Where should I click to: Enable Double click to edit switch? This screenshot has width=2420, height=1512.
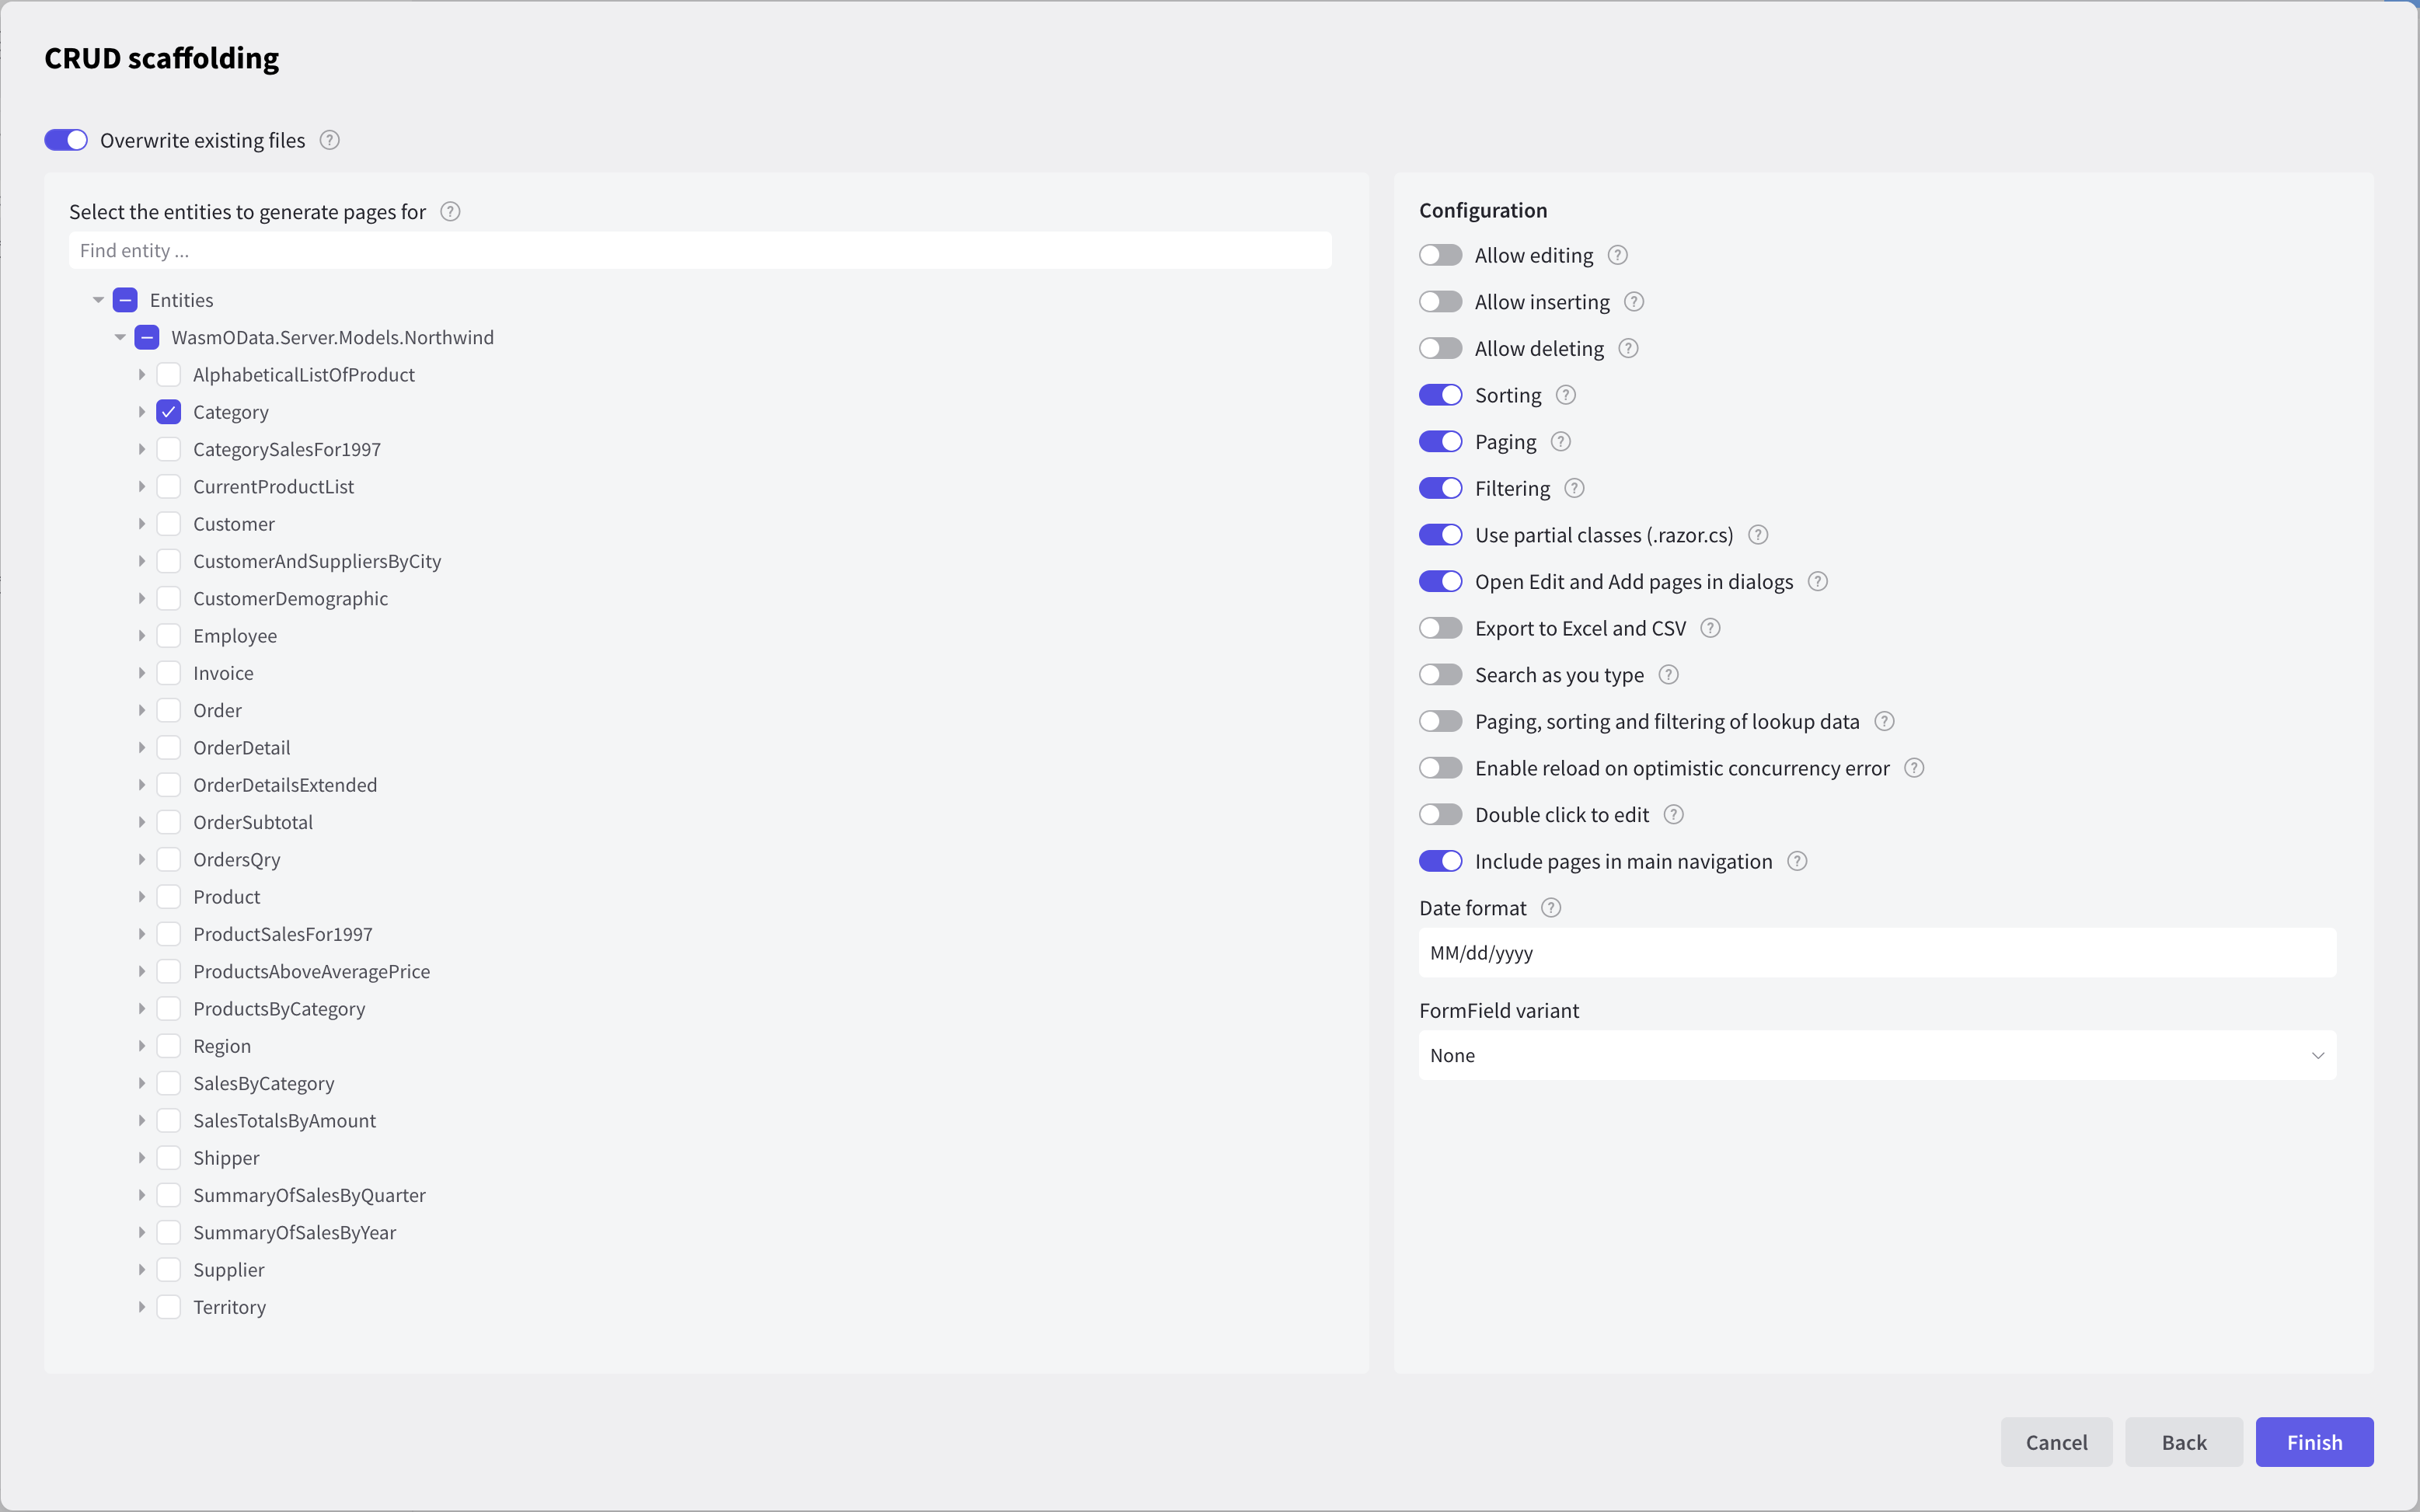[1440, 815]
